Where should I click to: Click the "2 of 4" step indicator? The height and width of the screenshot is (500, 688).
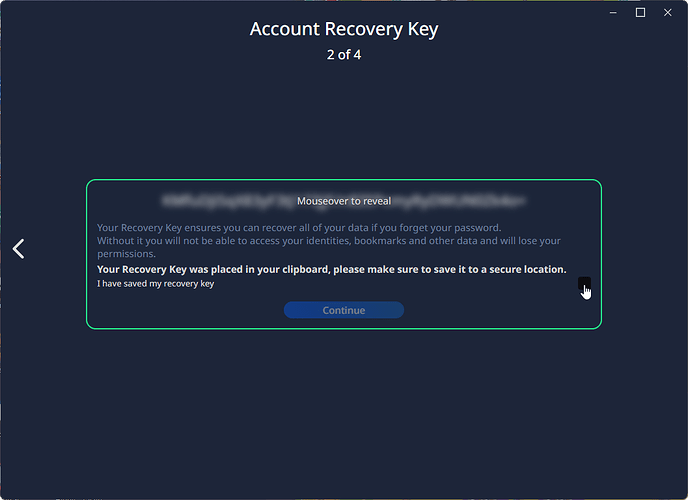[x=343, y=54]
